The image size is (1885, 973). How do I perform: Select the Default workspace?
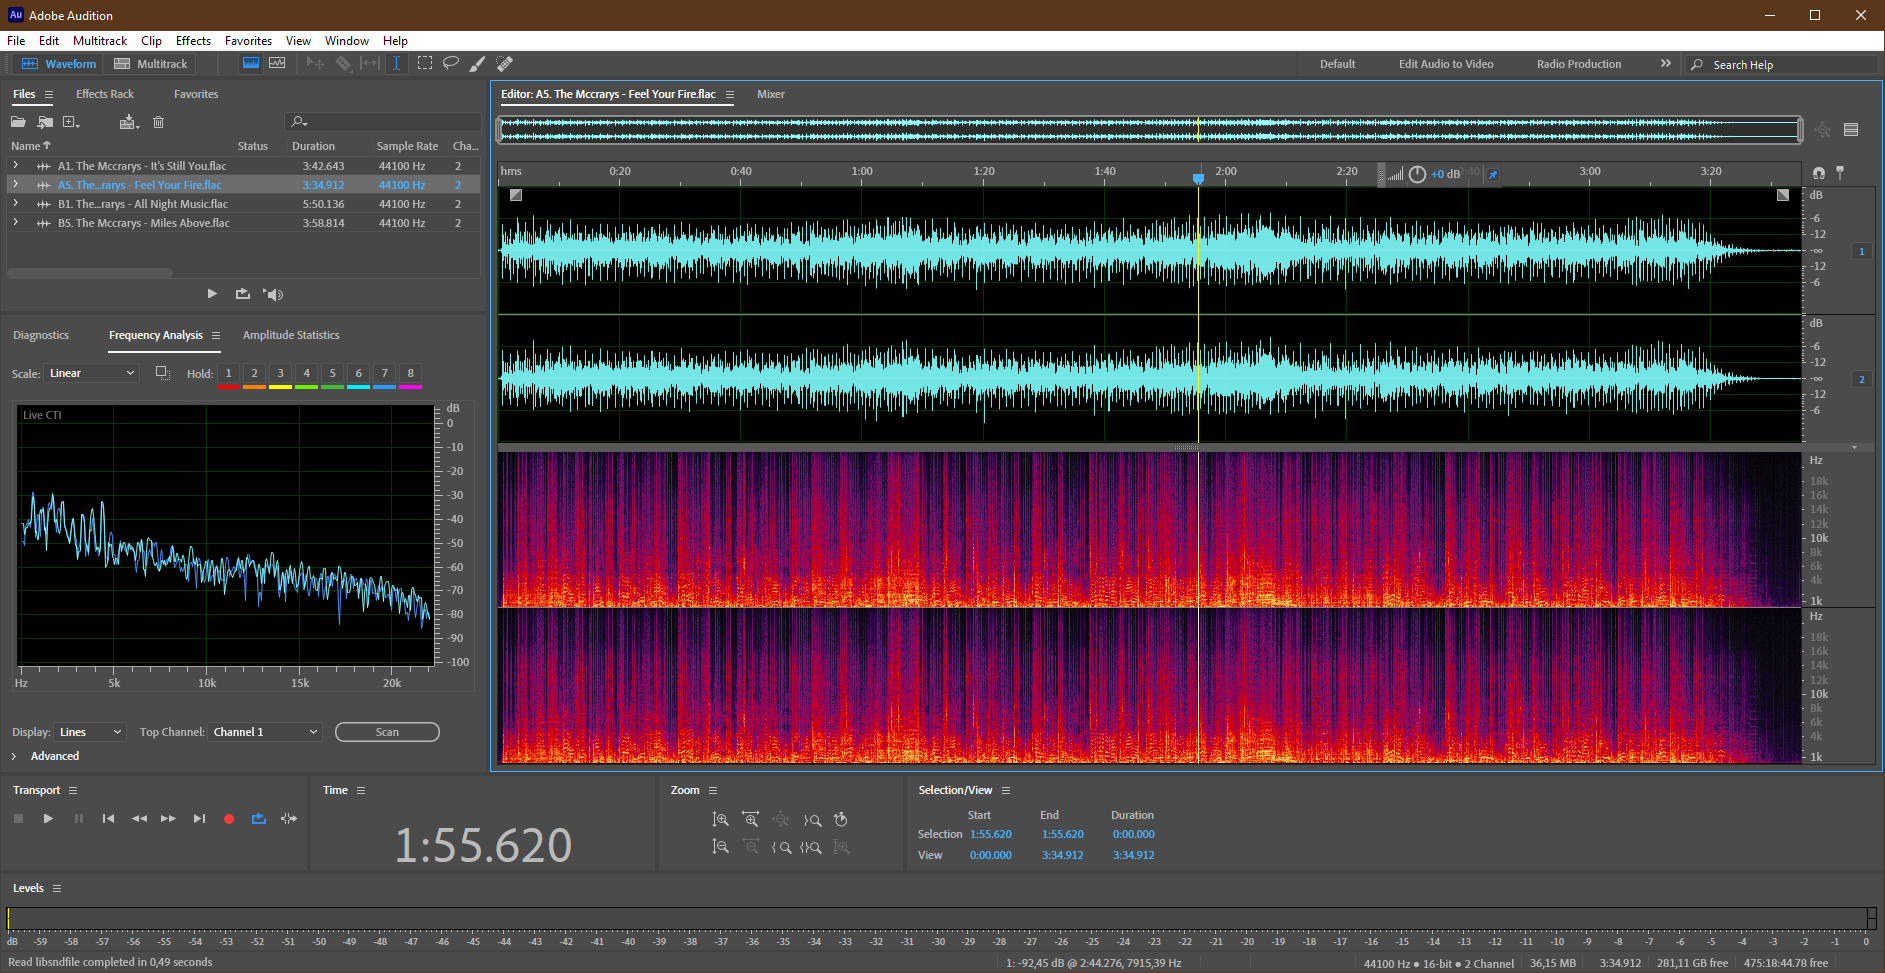coord(1337,64)
